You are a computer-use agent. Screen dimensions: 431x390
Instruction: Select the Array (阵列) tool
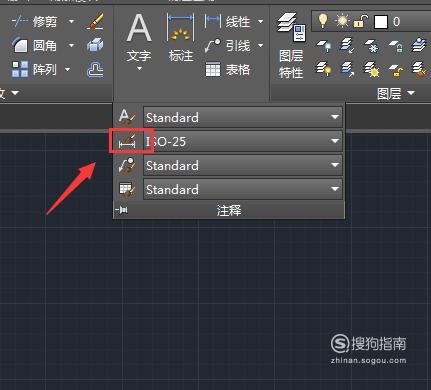coord(34,69)
